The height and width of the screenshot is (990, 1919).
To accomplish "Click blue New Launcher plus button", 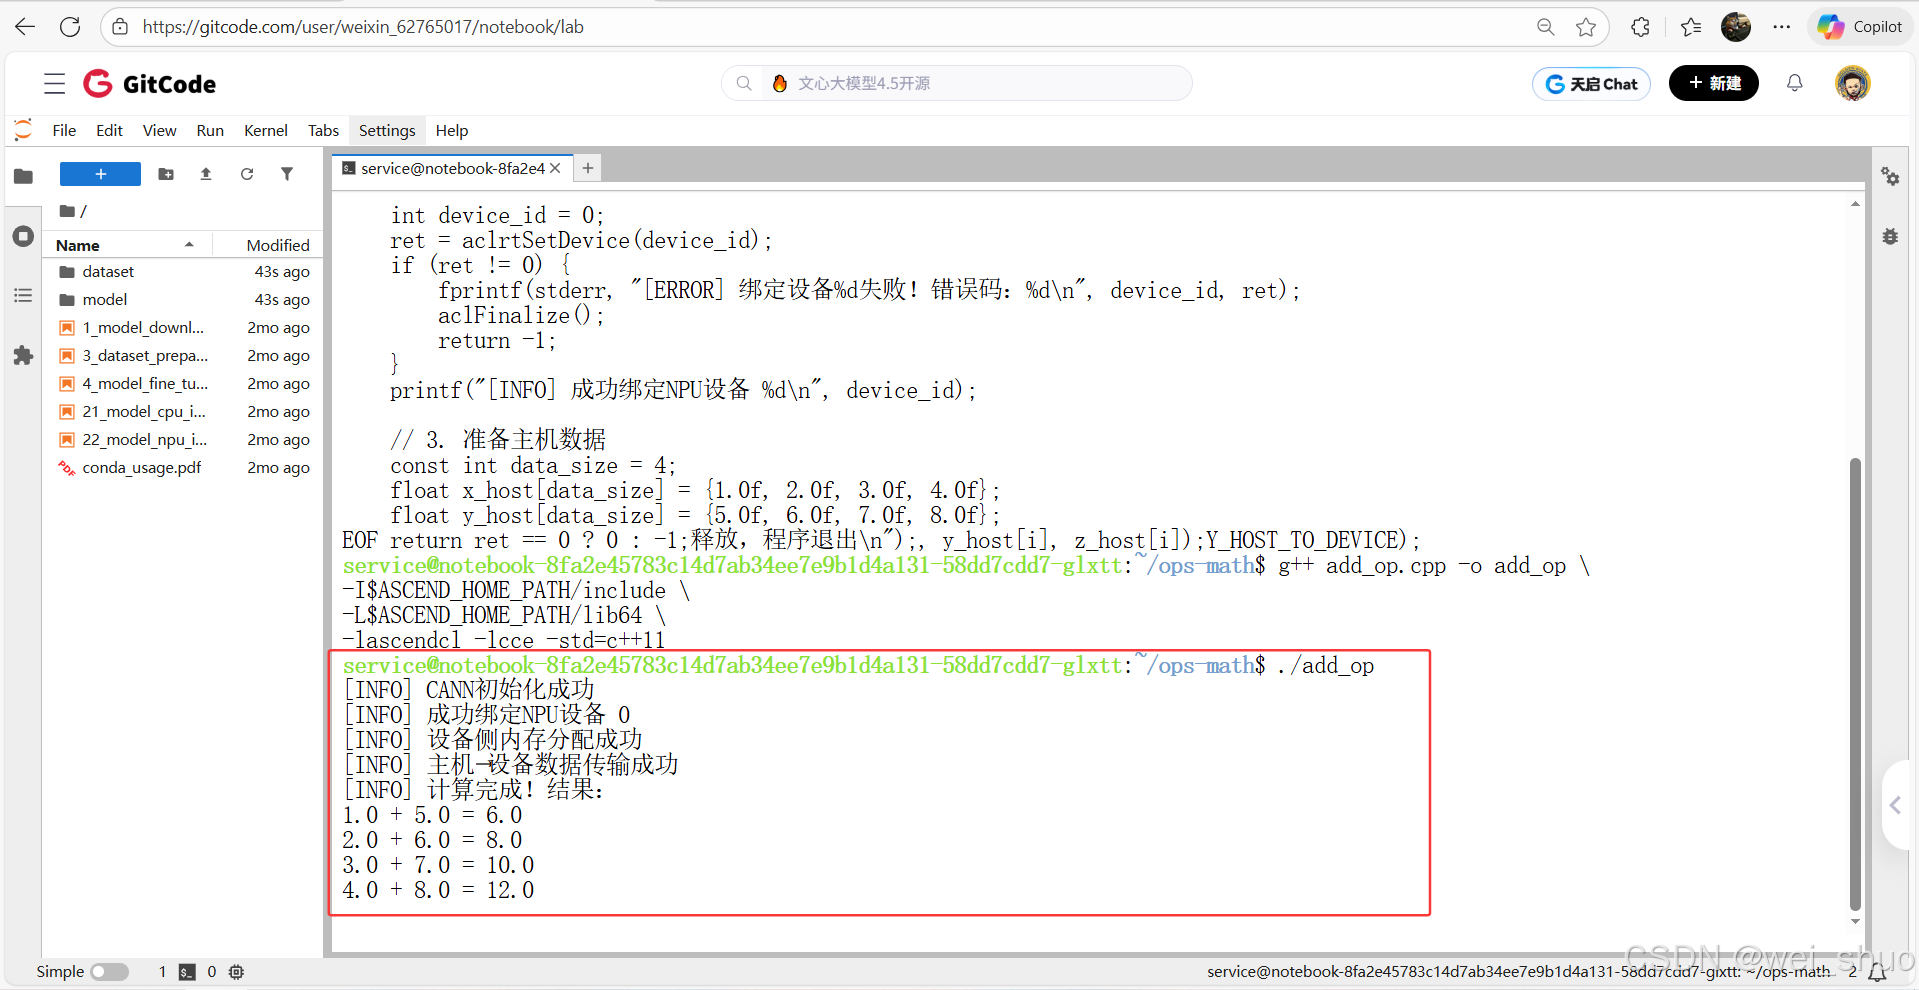I will click(x=100, y=174).
